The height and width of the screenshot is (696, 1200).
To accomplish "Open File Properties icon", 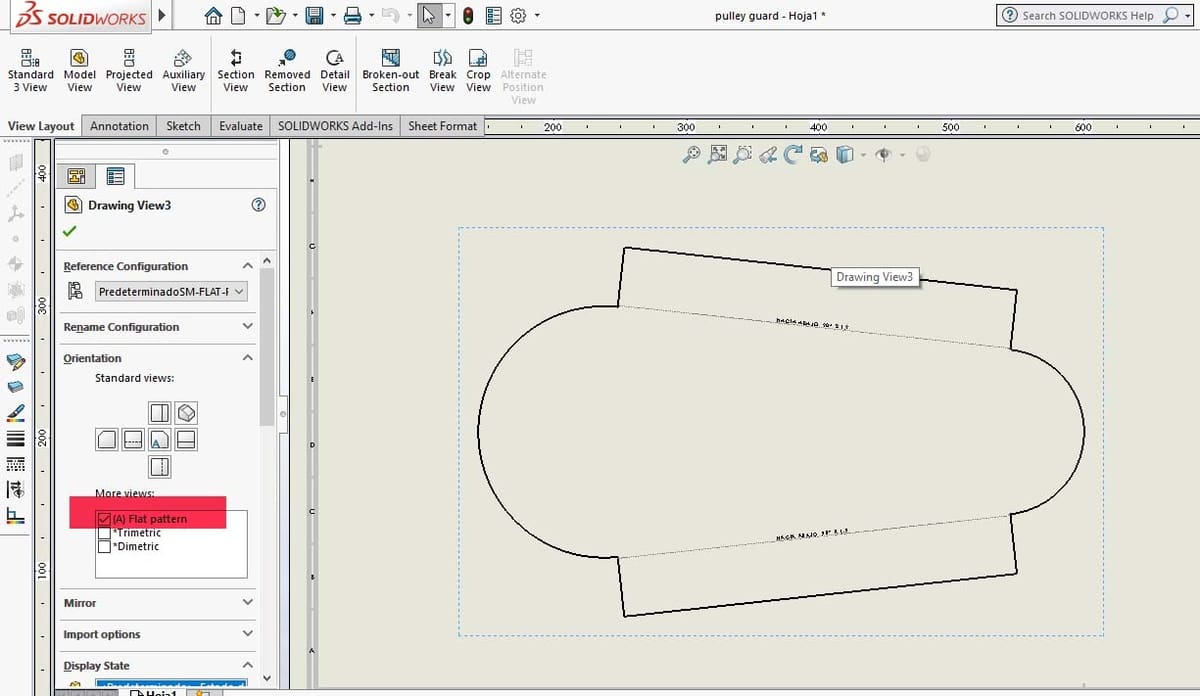I will (494, 15).
